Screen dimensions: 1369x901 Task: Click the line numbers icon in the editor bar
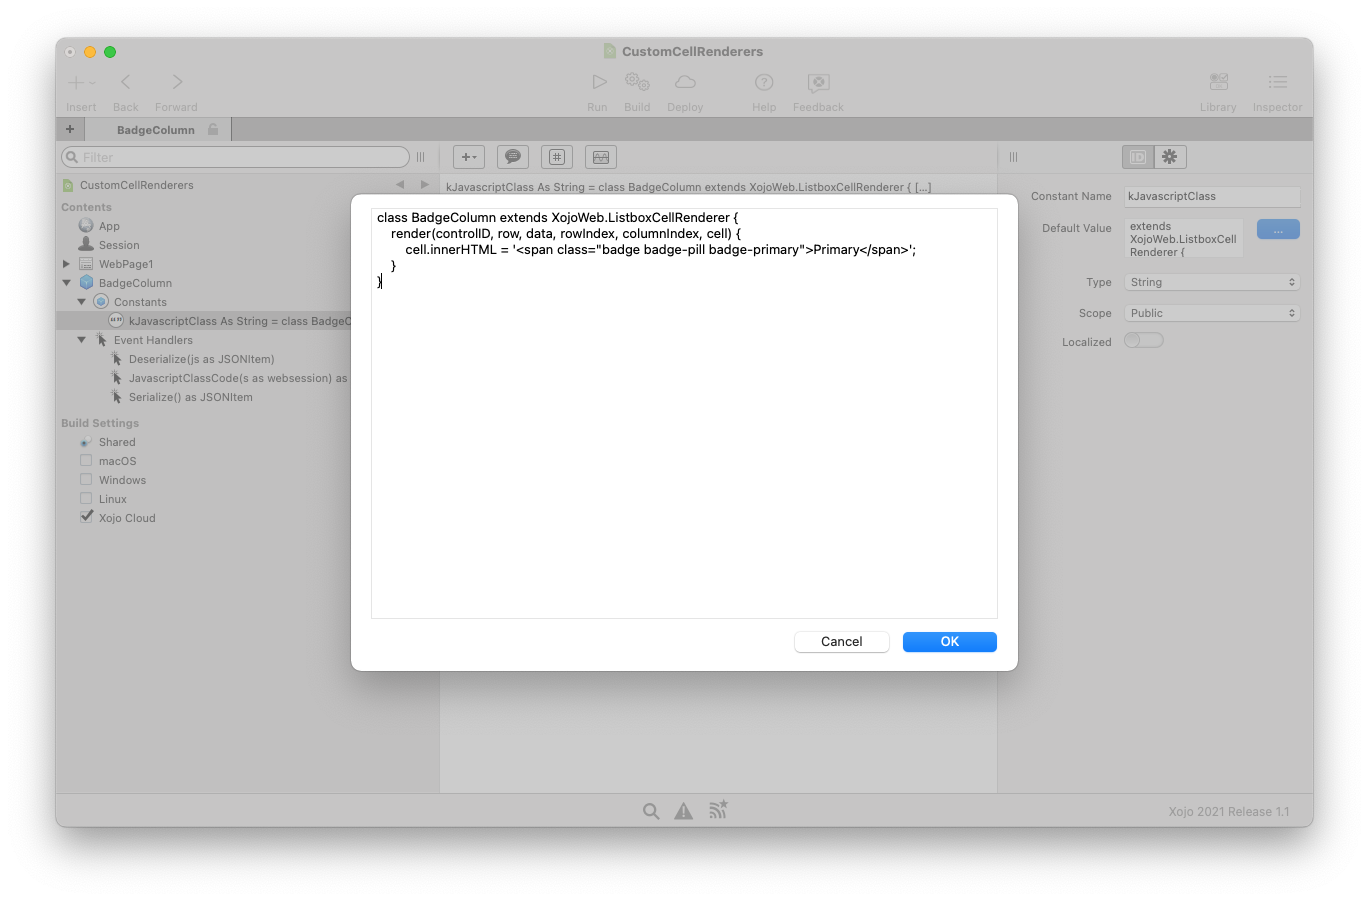tap(556, 156)
